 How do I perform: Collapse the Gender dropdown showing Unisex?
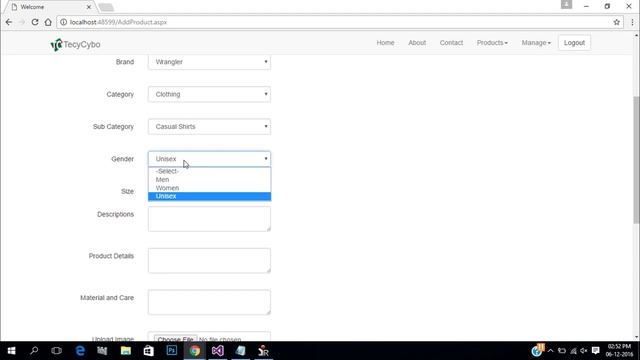(209, 159)
